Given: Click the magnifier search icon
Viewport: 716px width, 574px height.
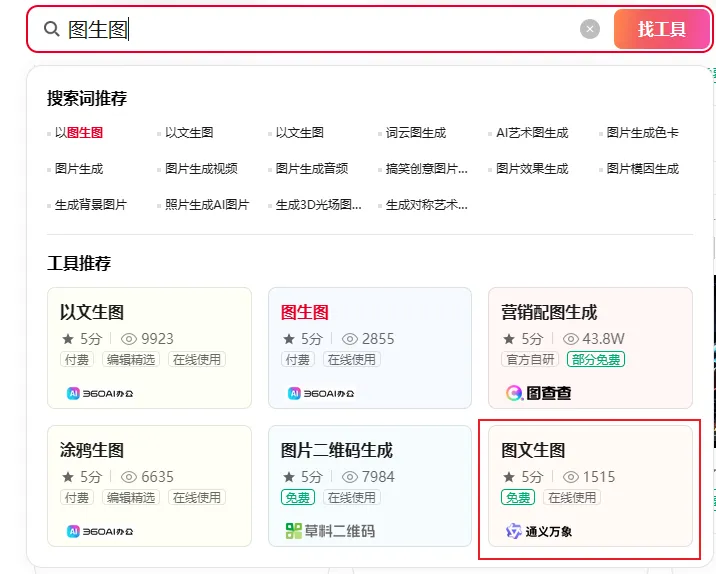Looking at the screenshot, I should tap(52, 29).
